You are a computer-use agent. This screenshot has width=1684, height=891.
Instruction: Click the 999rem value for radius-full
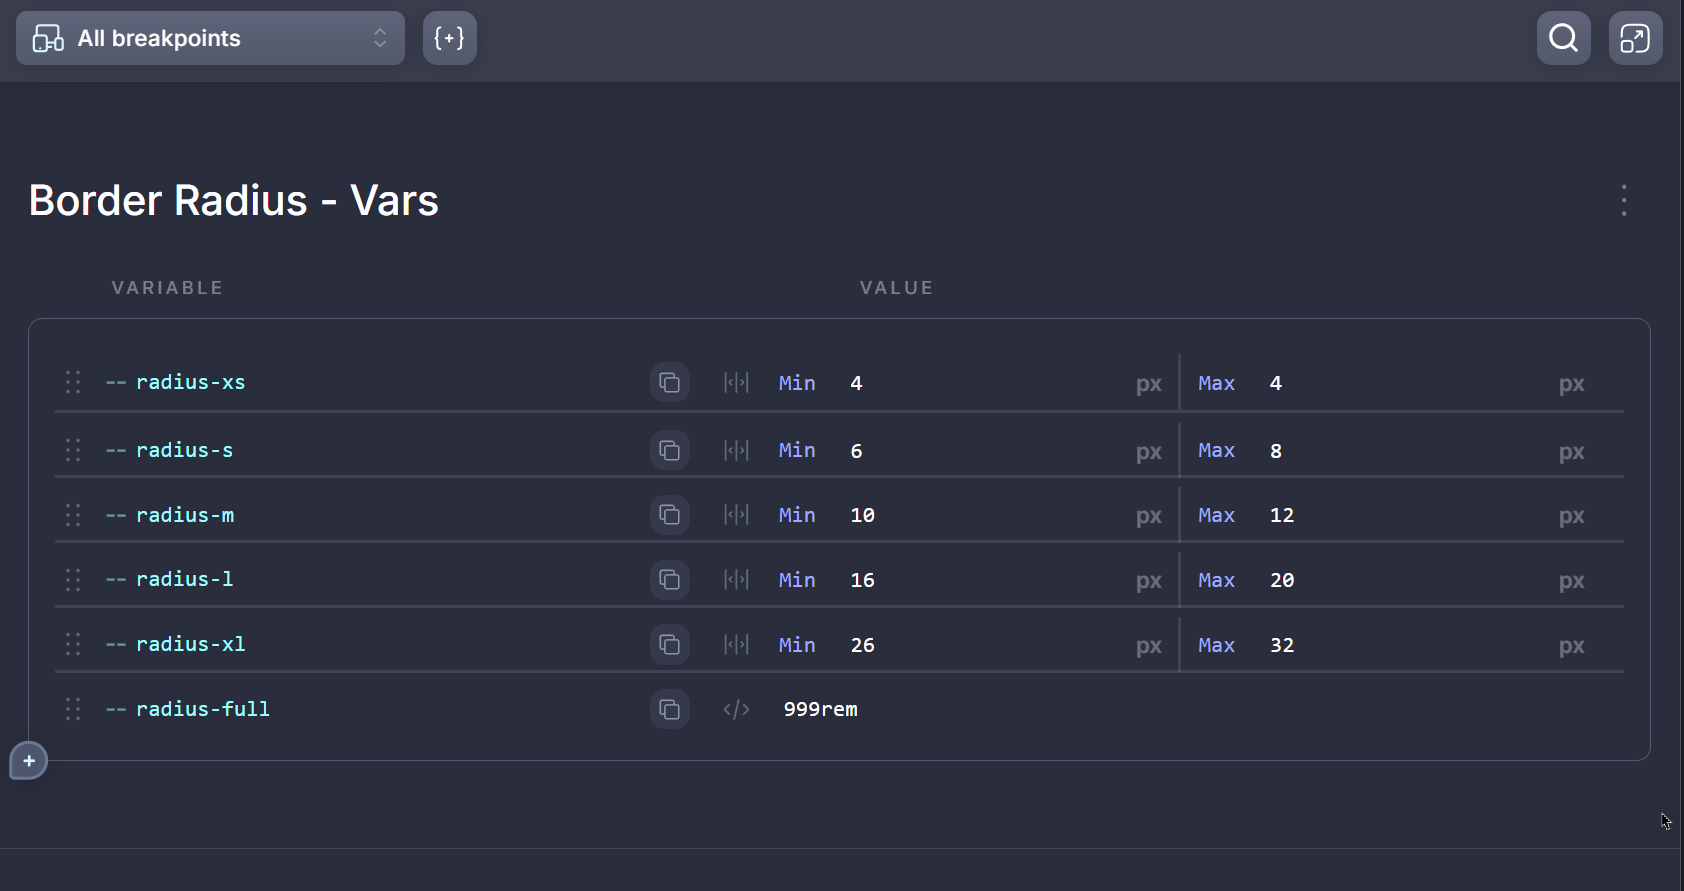click(820, 709)
